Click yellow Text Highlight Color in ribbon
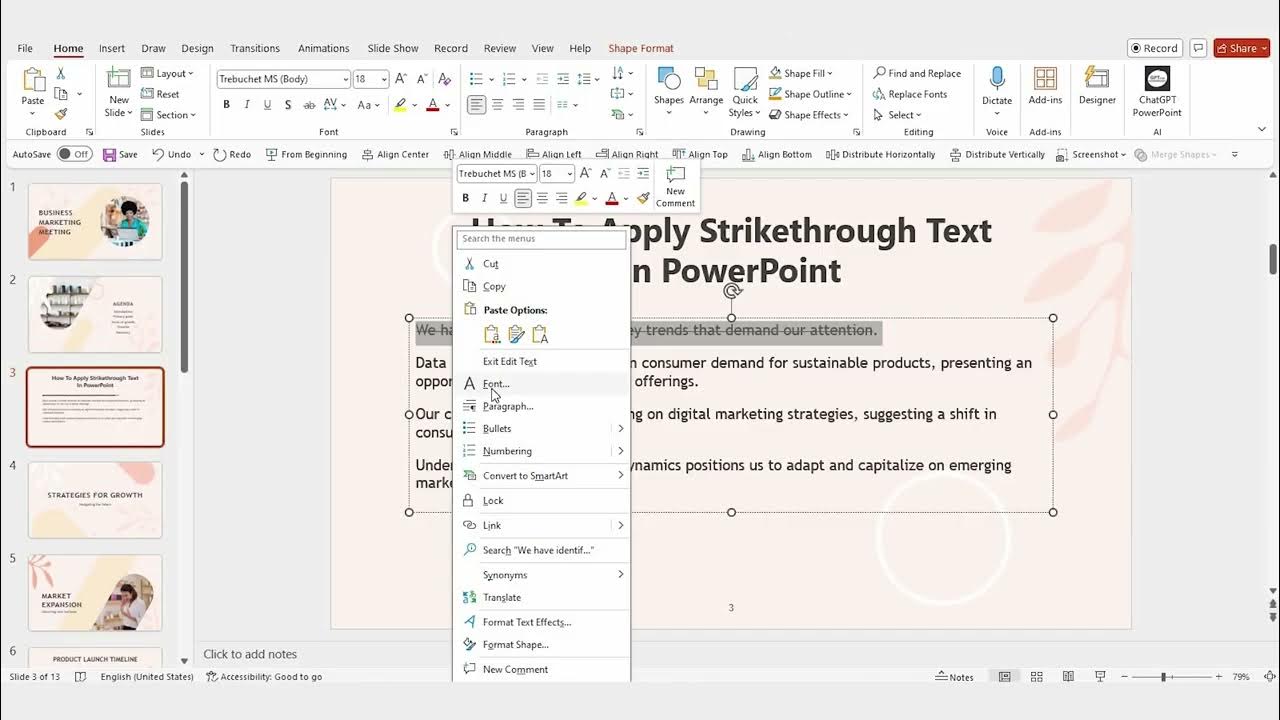The height and width of the screenshot is (720, 1280). tap(400, 105)
